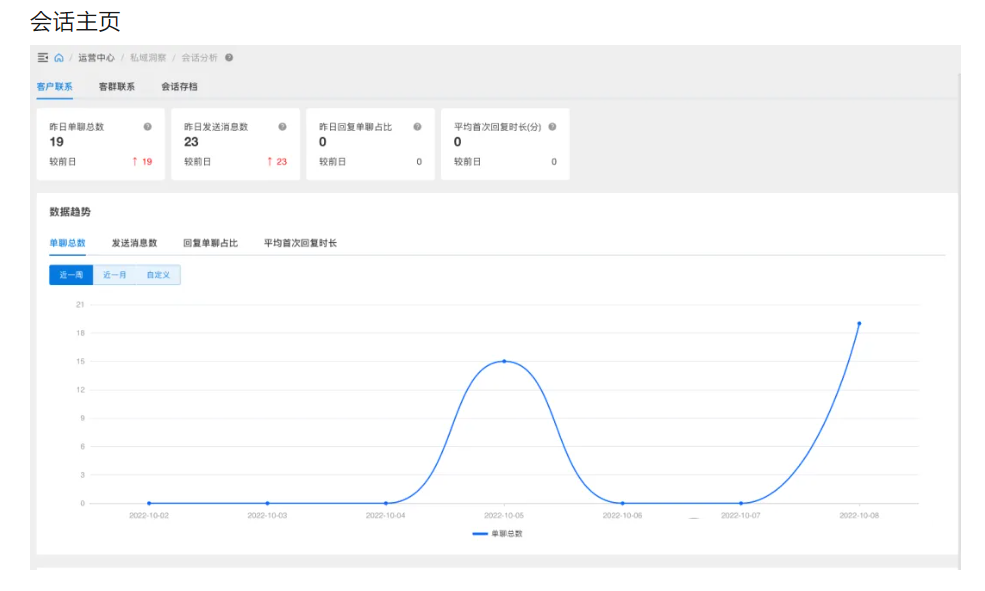985x591 pixels.
Task: Select the 客户联系 tab
Action: click(55, 87)
